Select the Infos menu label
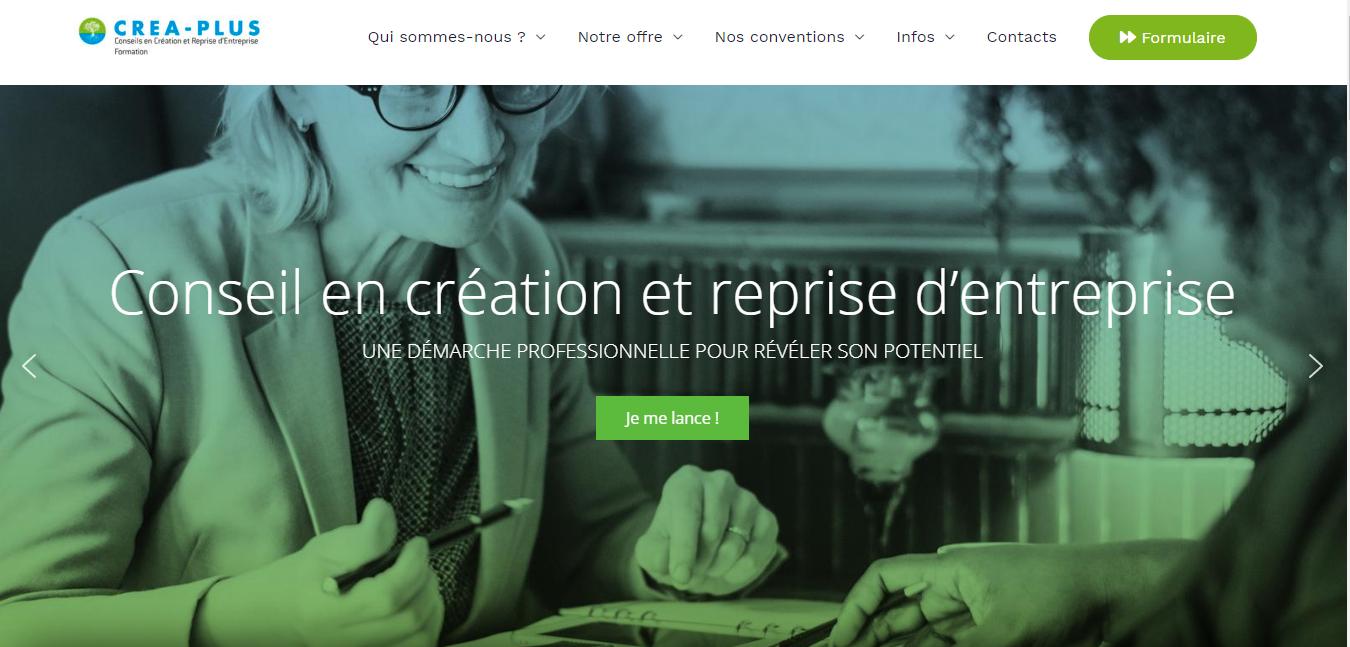 [x=916, y=37]
